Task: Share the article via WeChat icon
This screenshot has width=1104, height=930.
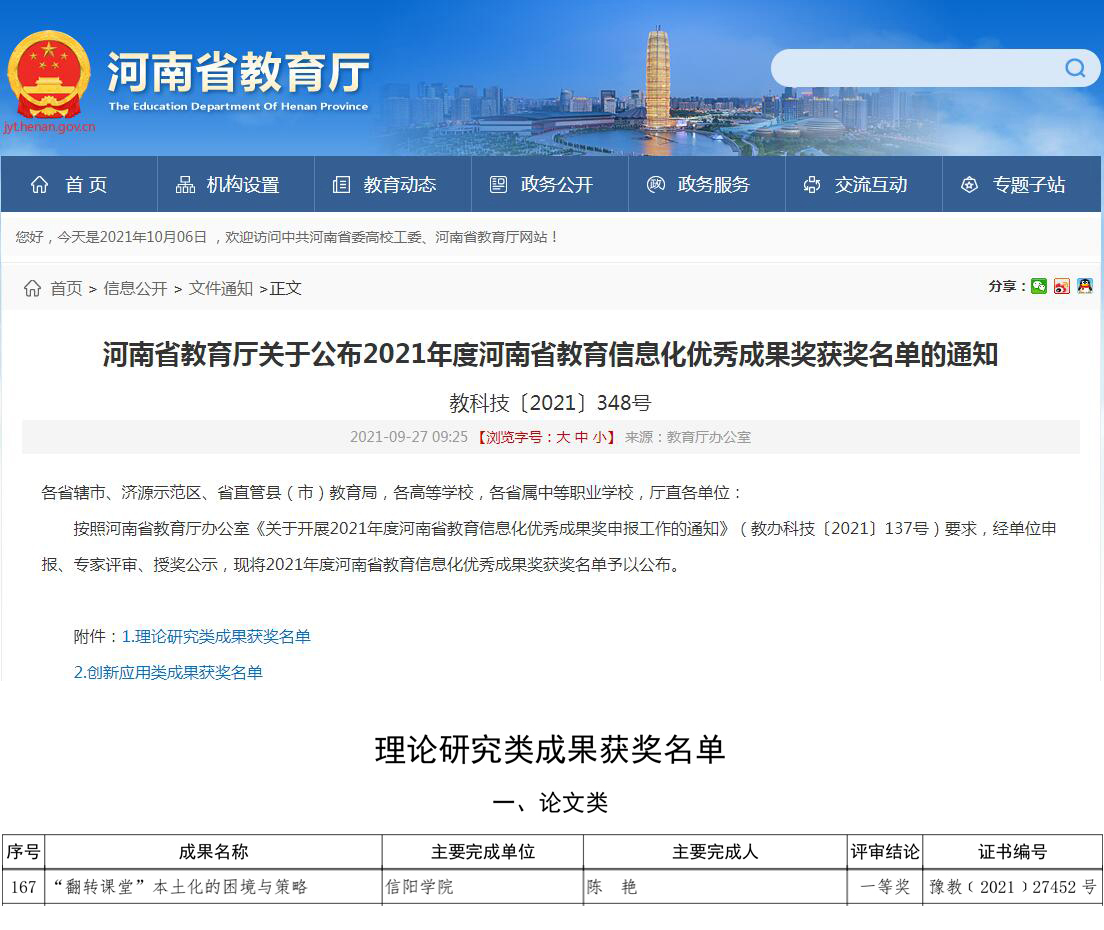Action: click(1039, 287)
